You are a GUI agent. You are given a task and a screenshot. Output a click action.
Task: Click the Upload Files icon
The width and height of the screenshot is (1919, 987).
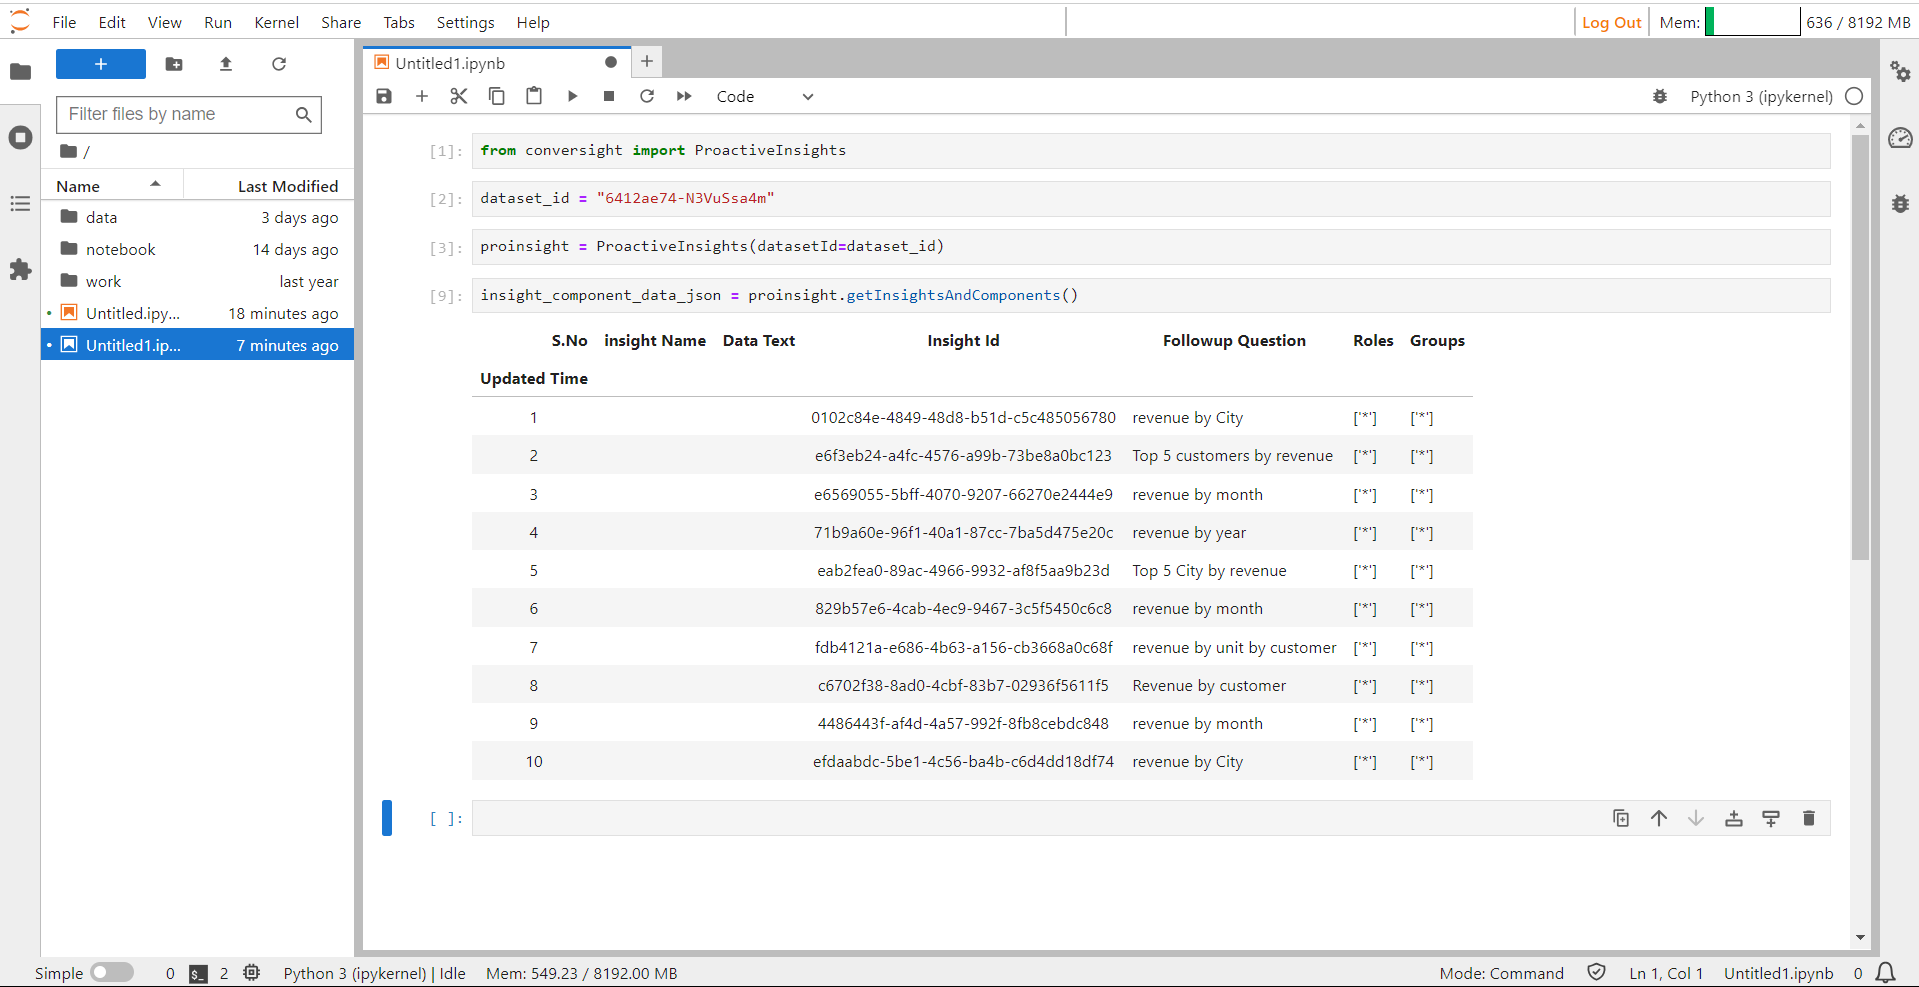point(226,64)
